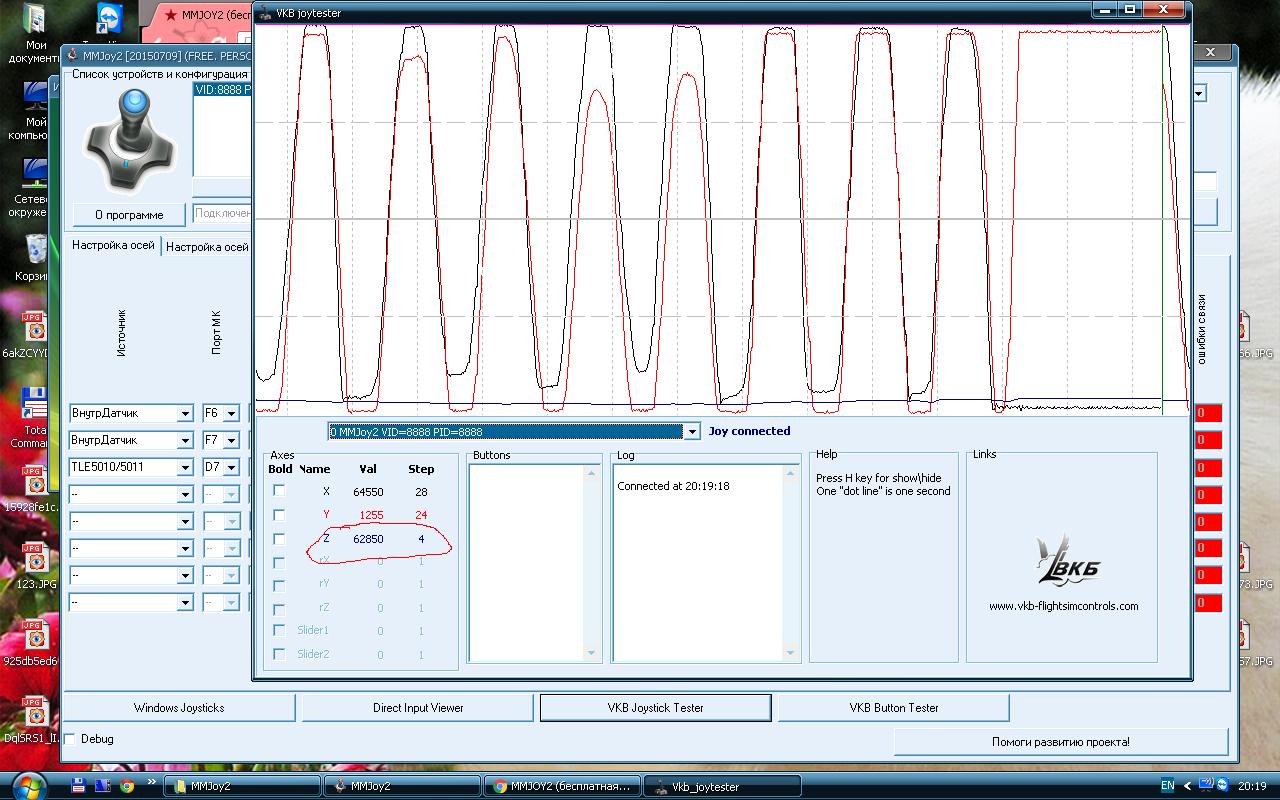Toggle Bold checkbox for Z axis
This screenshot has width=1280, height=800.
pos(279,538)
